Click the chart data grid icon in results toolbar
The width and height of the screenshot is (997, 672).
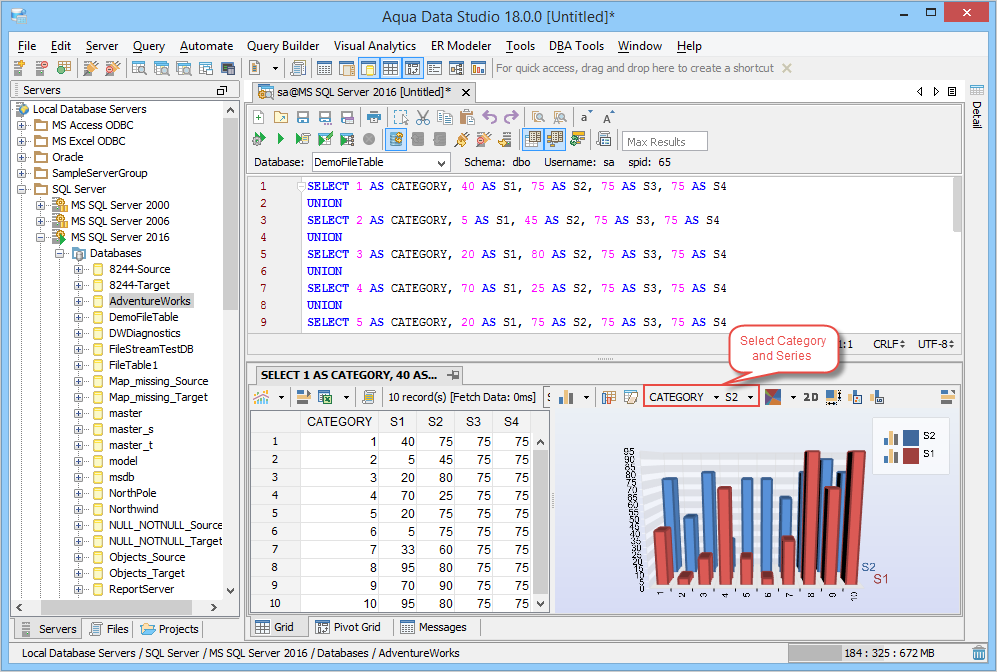(x=609, y=397)
